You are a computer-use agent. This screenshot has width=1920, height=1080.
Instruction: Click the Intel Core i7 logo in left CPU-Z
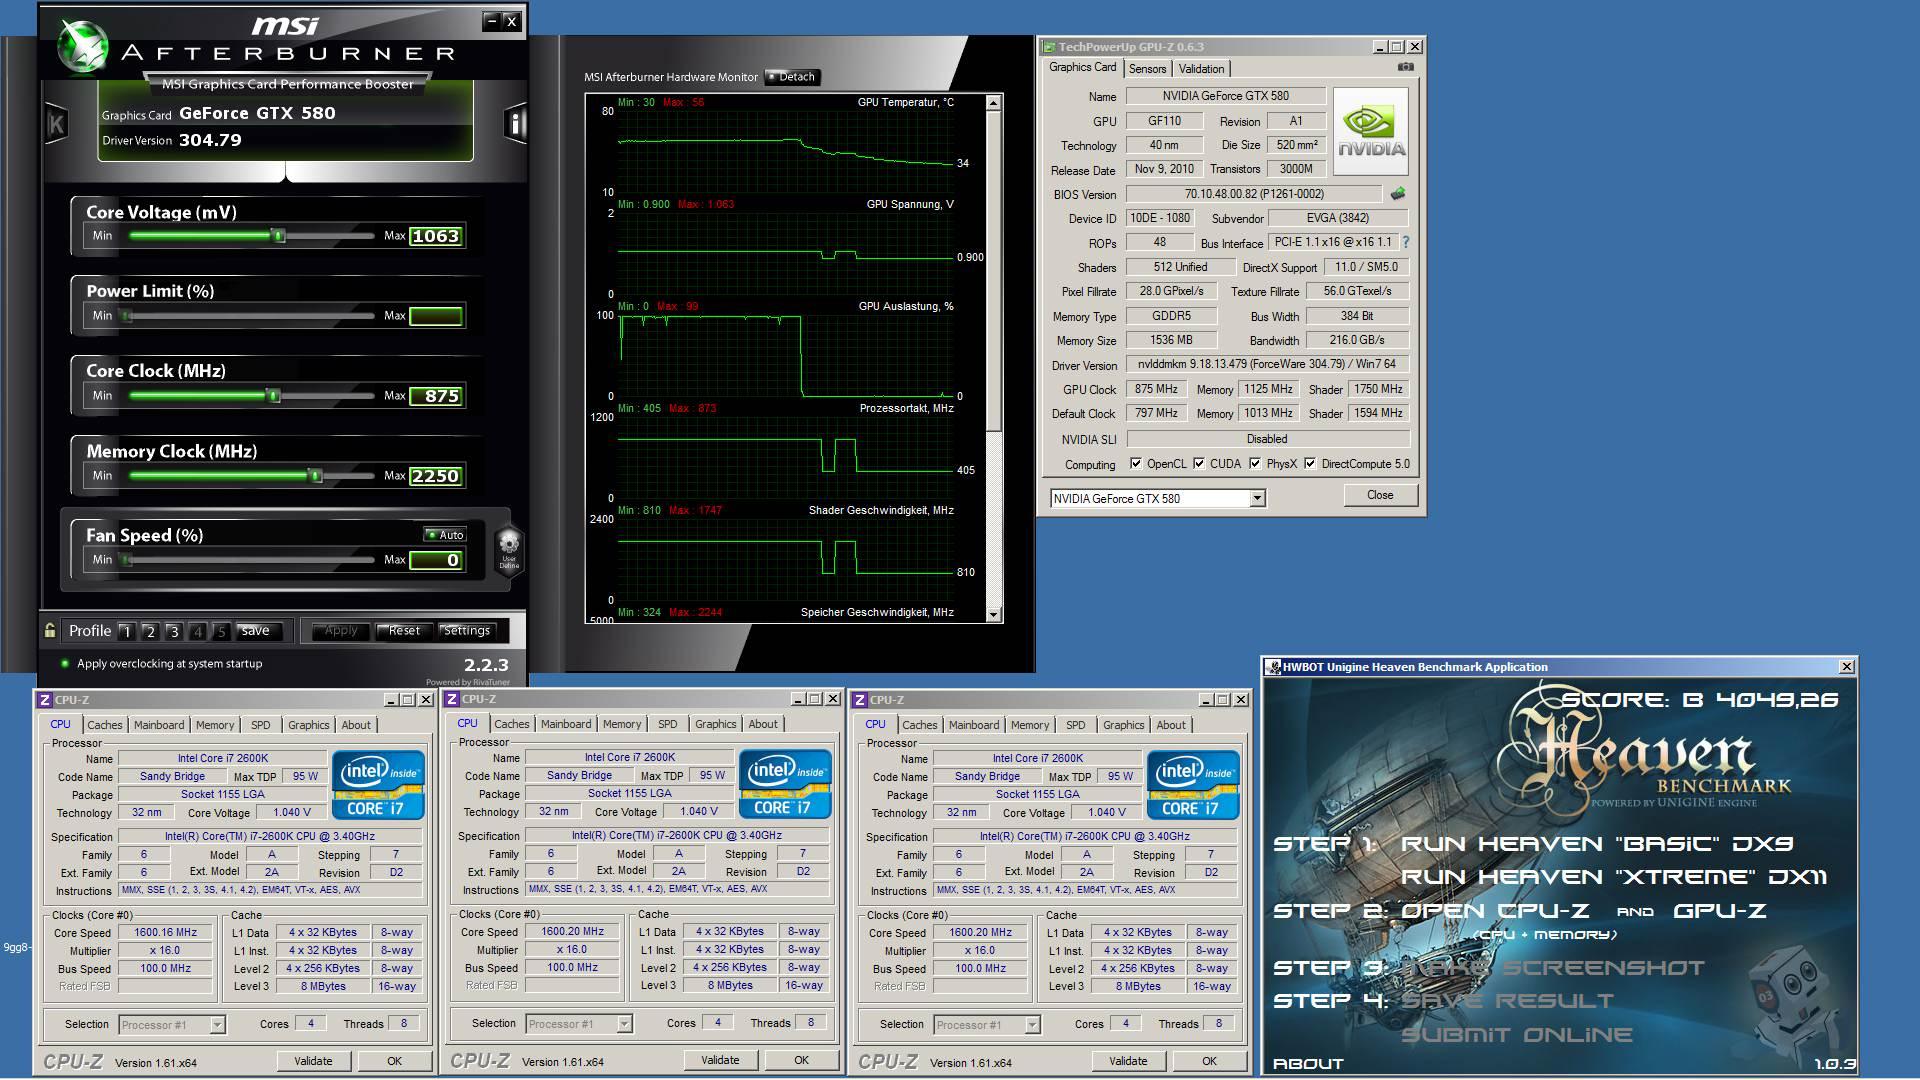[378, 785]
